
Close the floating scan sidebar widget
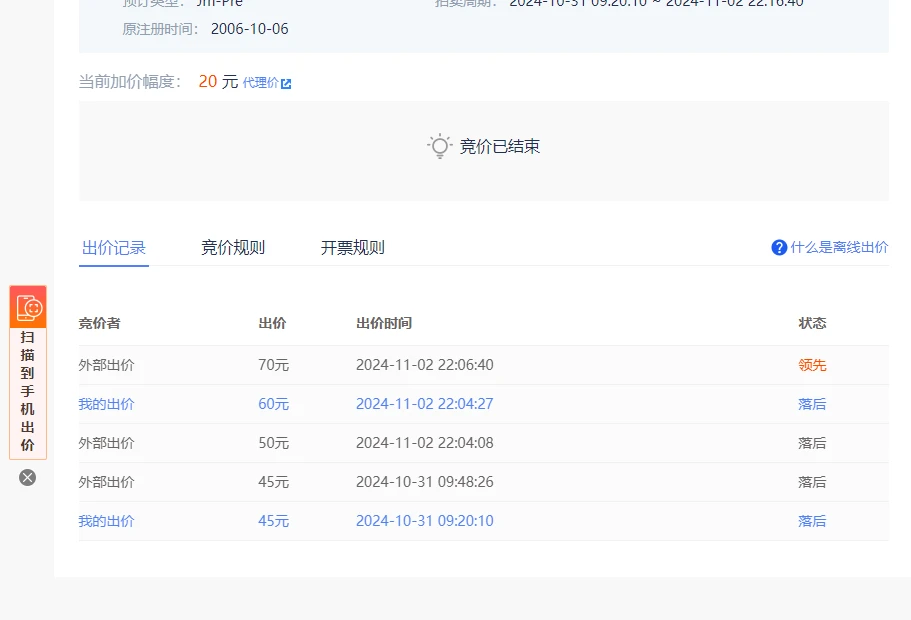click(27, 478)
